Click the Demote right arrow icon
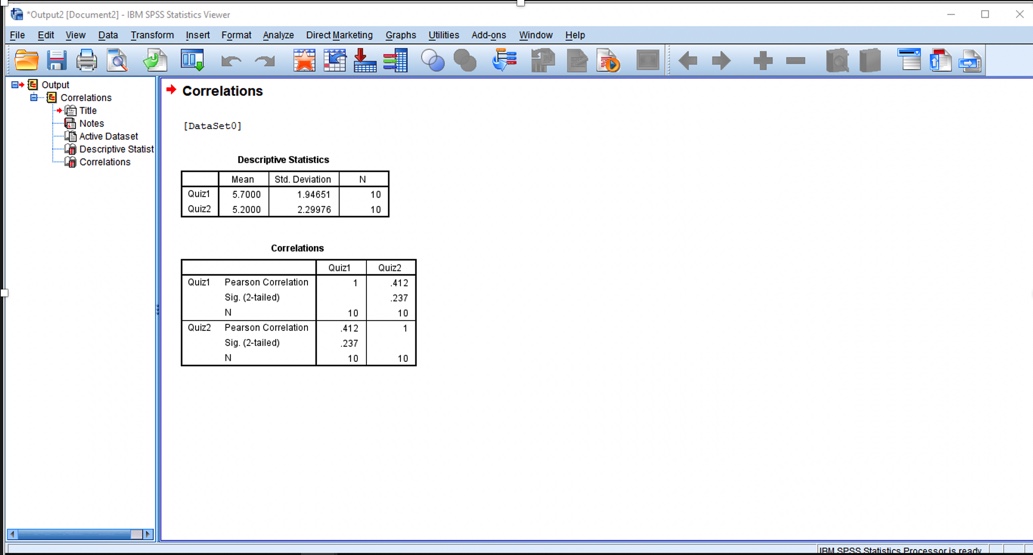This screenshot has width=1033, height=555. point(721,61)
